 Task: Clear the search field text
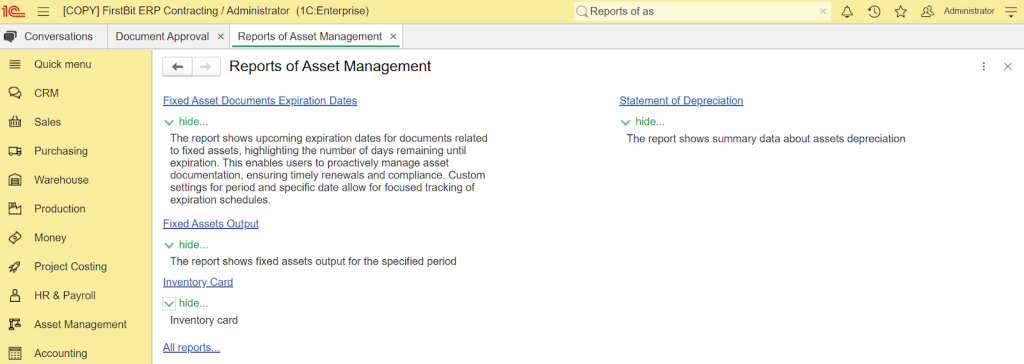click(823, 11)
